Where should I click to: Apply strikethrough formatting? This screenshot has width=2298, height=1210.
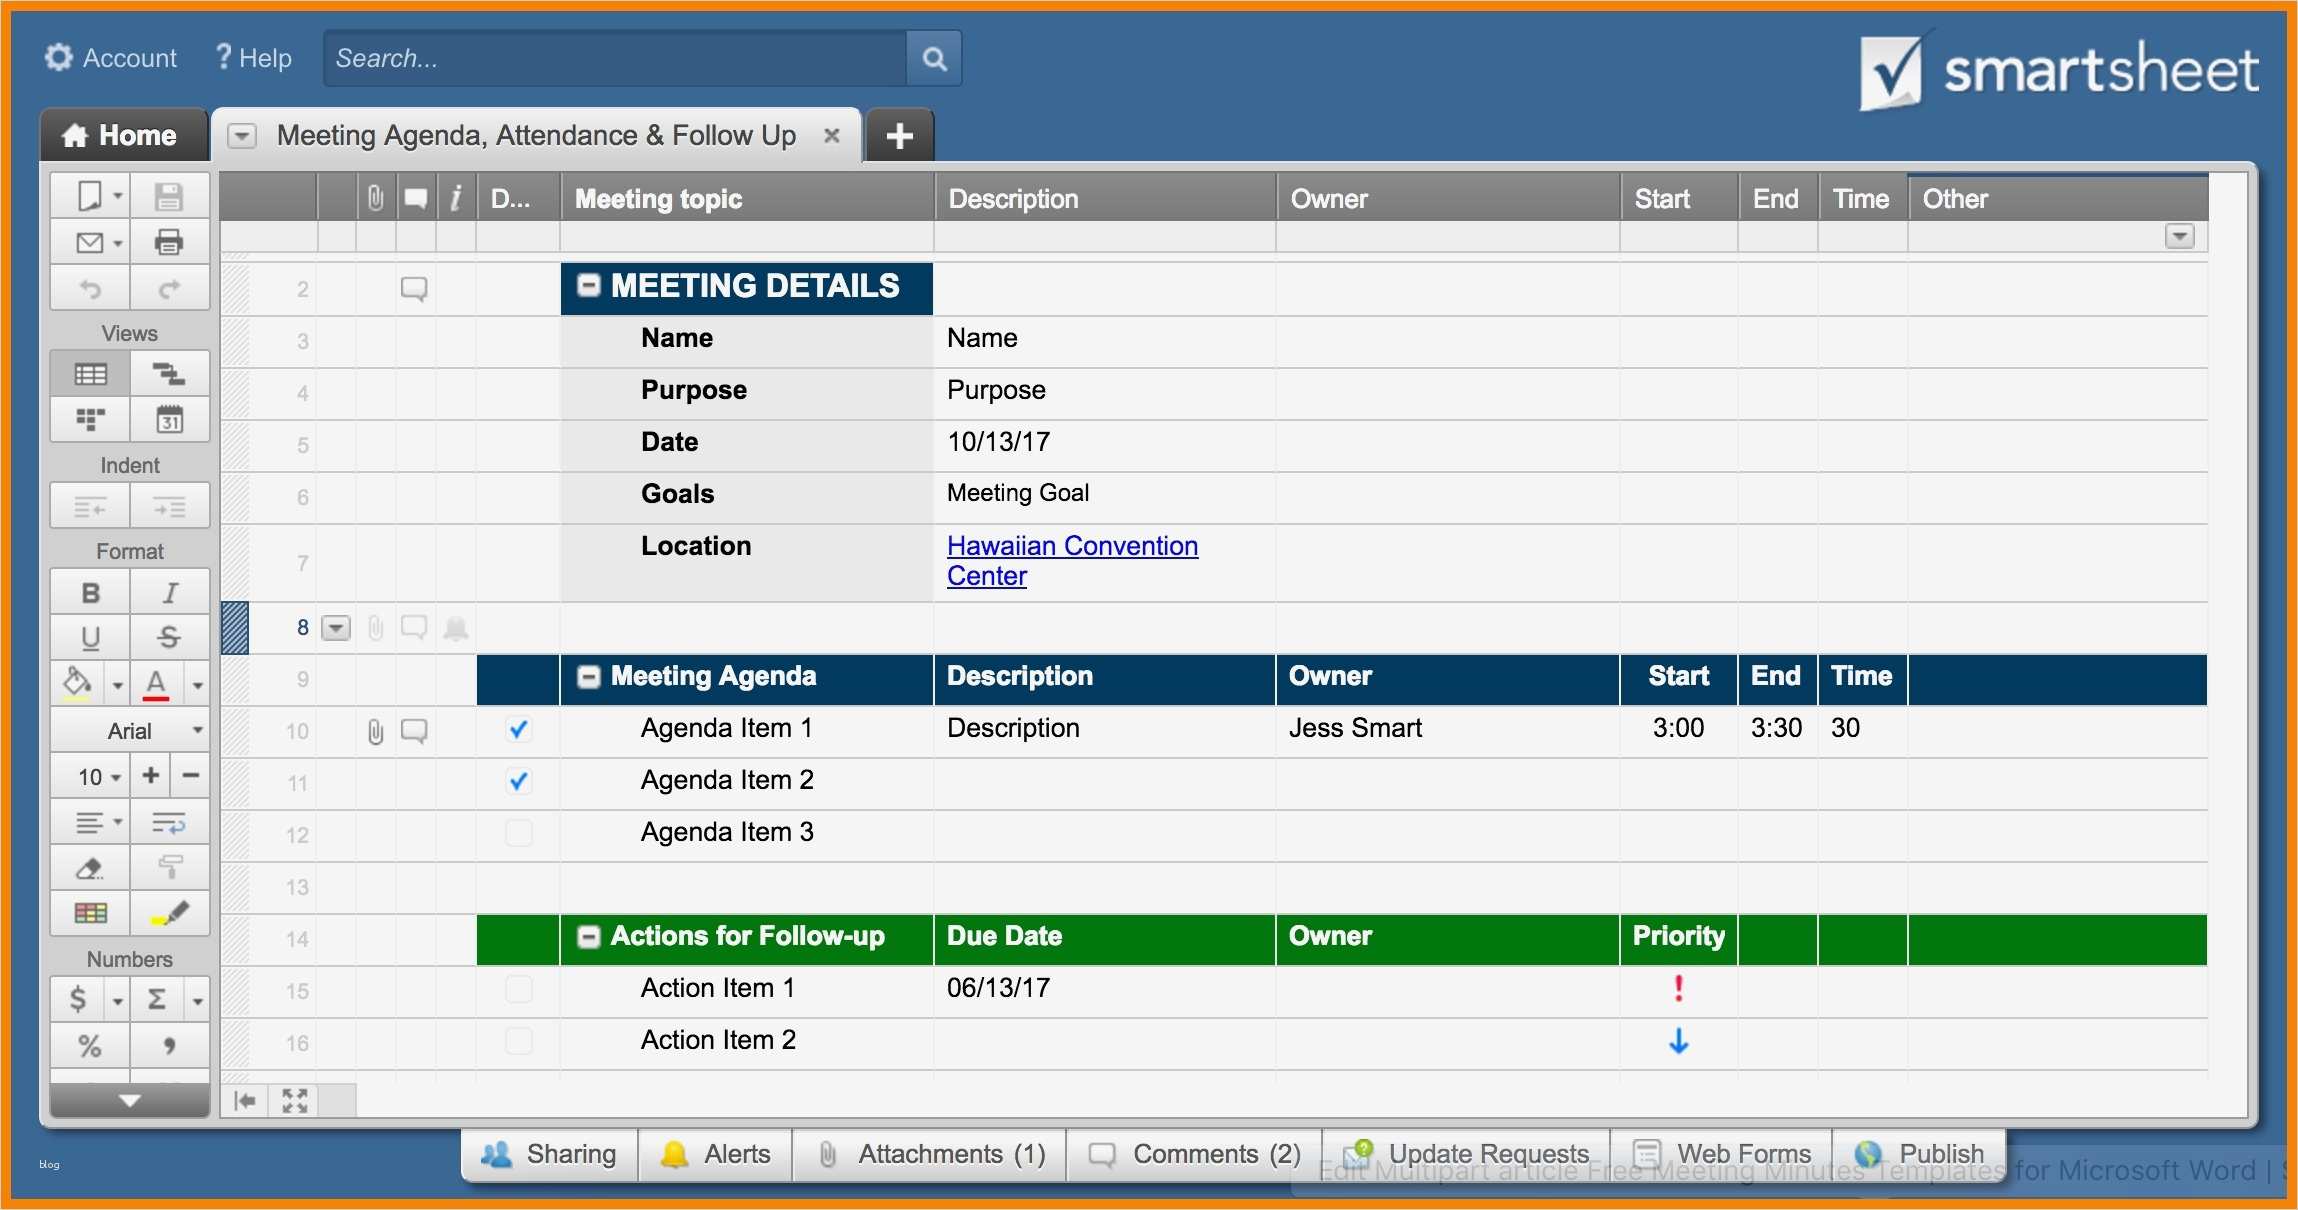169,637
